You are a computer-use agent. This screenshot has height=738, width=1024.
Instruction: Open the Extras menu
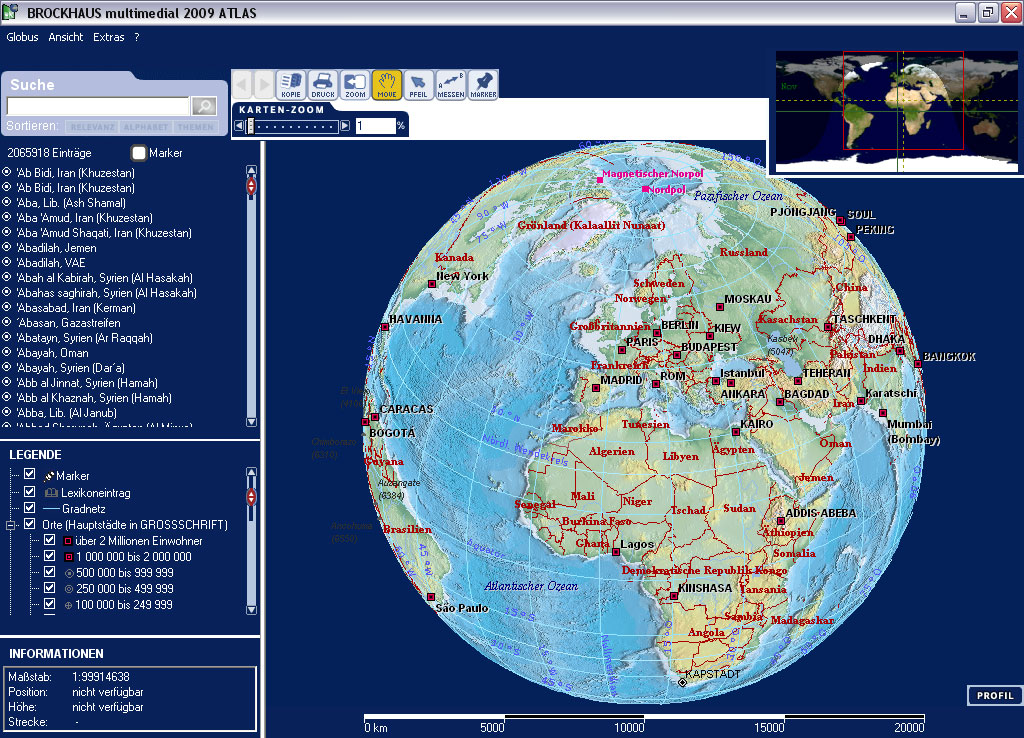[108, 37]
